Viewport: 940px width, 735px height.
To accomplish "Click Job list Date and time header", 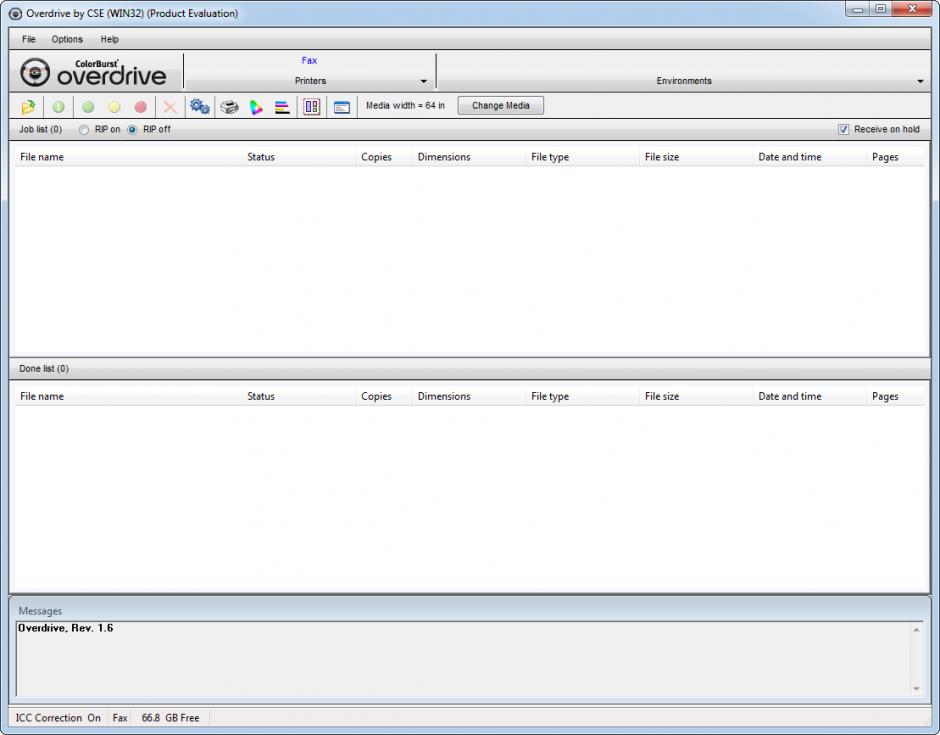I will click(x=809, y=157).
